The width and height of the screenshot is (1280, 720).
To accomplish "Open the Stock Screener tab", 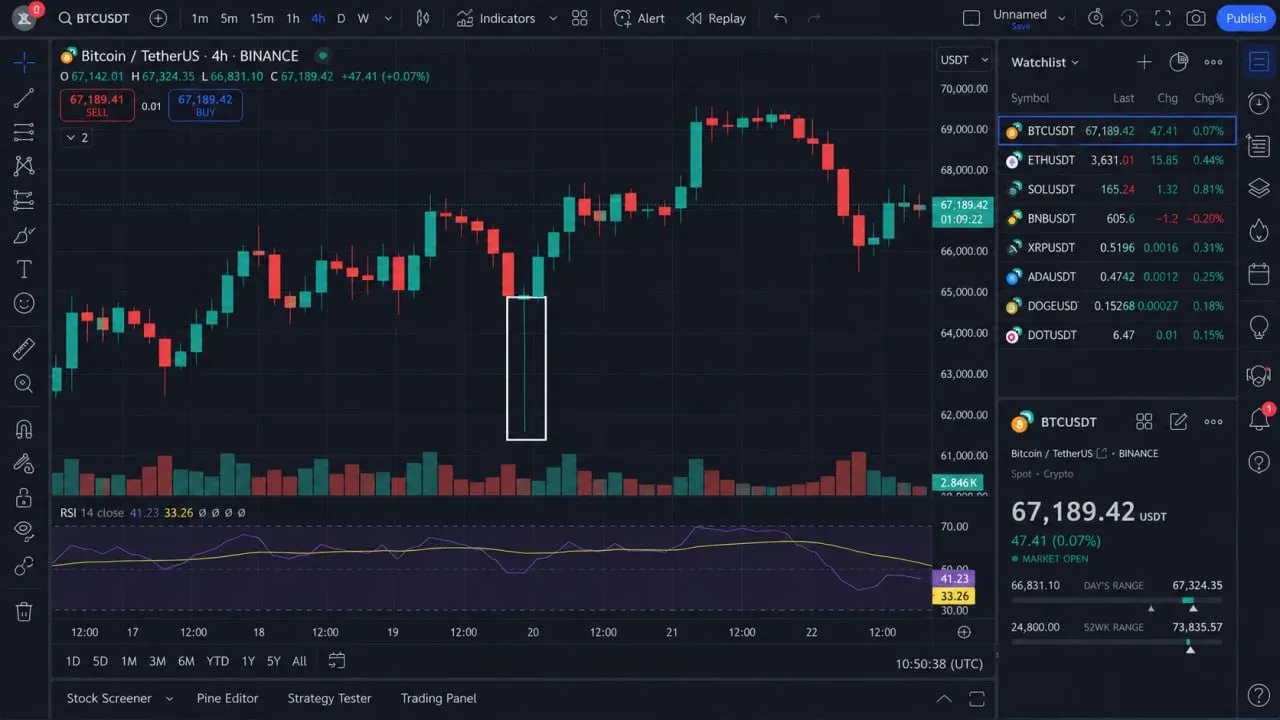I will tap(109, 698).
